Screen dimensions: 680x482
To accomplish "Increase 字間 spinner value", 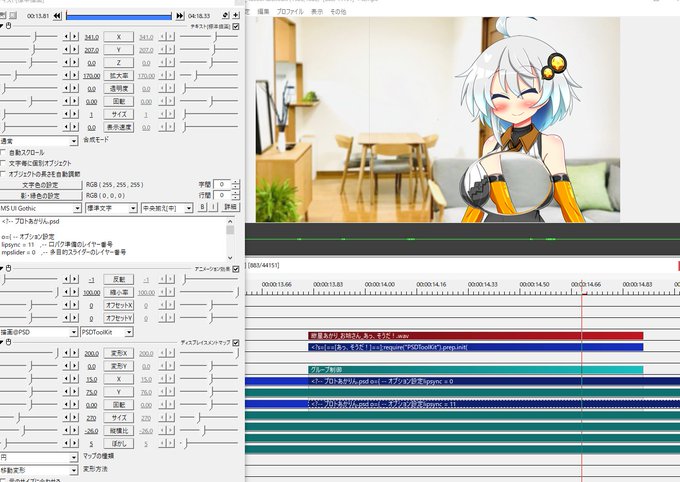I will 235,182.
